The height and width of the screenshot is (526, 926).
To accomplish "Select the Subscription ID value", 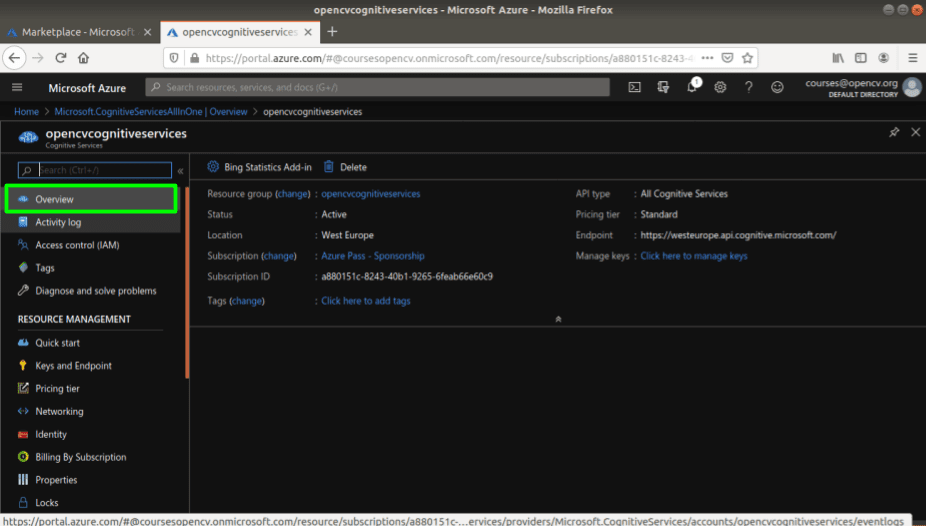I will (x=407, y=276).
